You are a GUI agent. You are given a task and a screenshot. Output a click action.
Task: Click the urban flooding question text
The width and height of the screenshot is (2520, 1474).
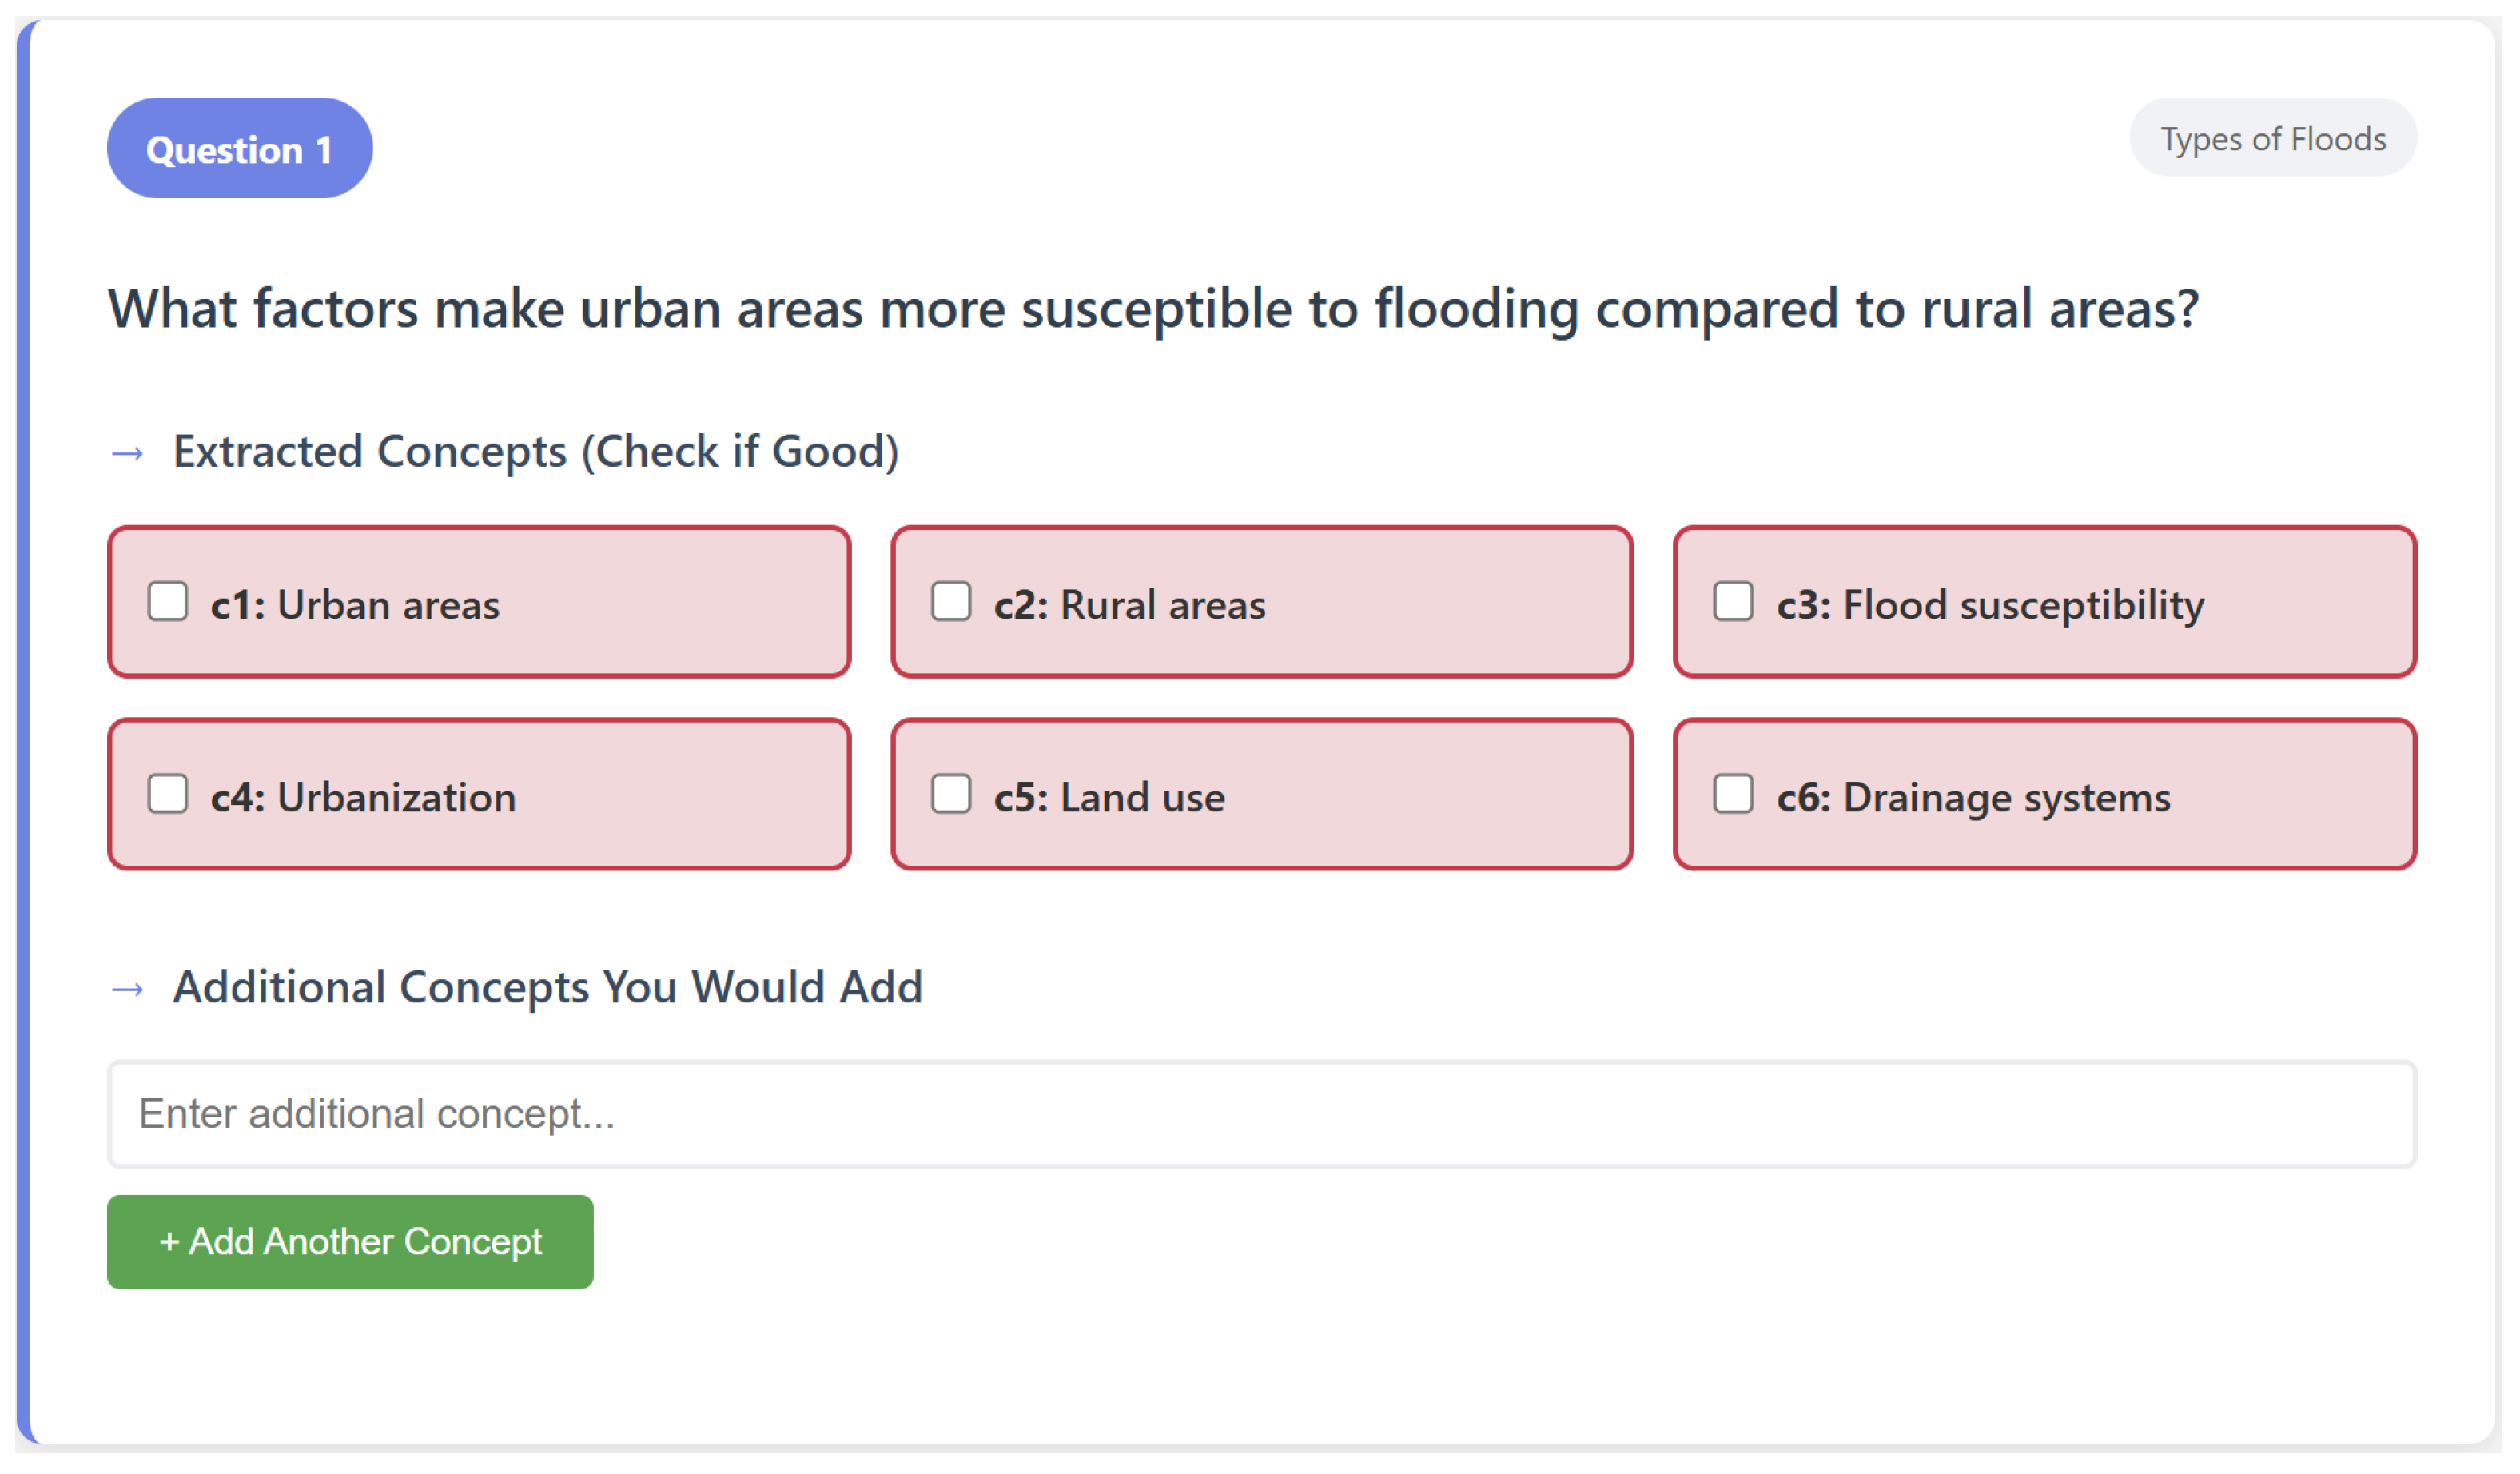point(1153,309)
